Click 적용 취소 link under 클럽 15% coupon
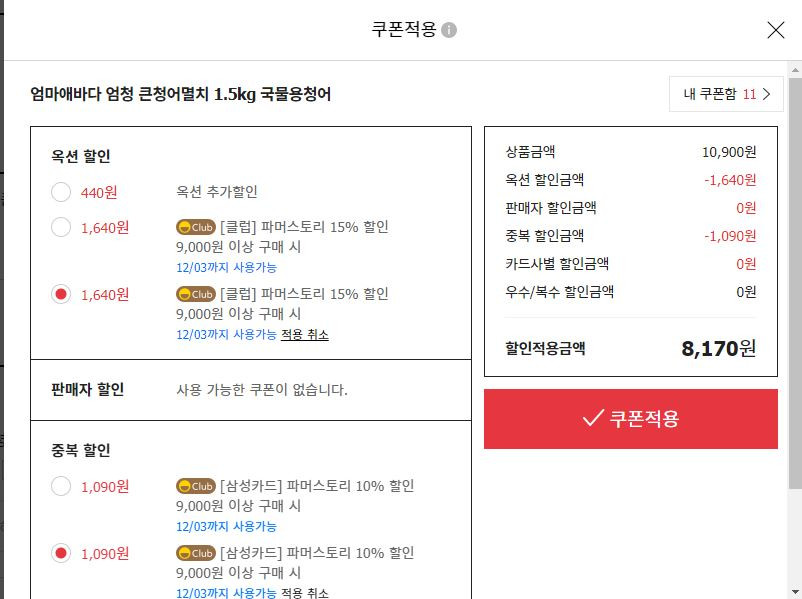The width and height of the screenshot is (802, 599). (305, 335)
